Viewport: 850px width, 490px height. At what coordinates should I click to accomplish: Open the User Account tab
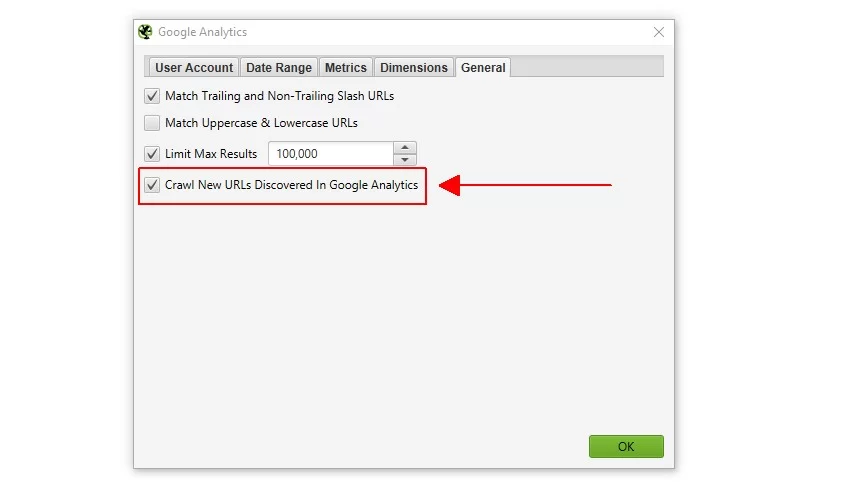[194, 68]
